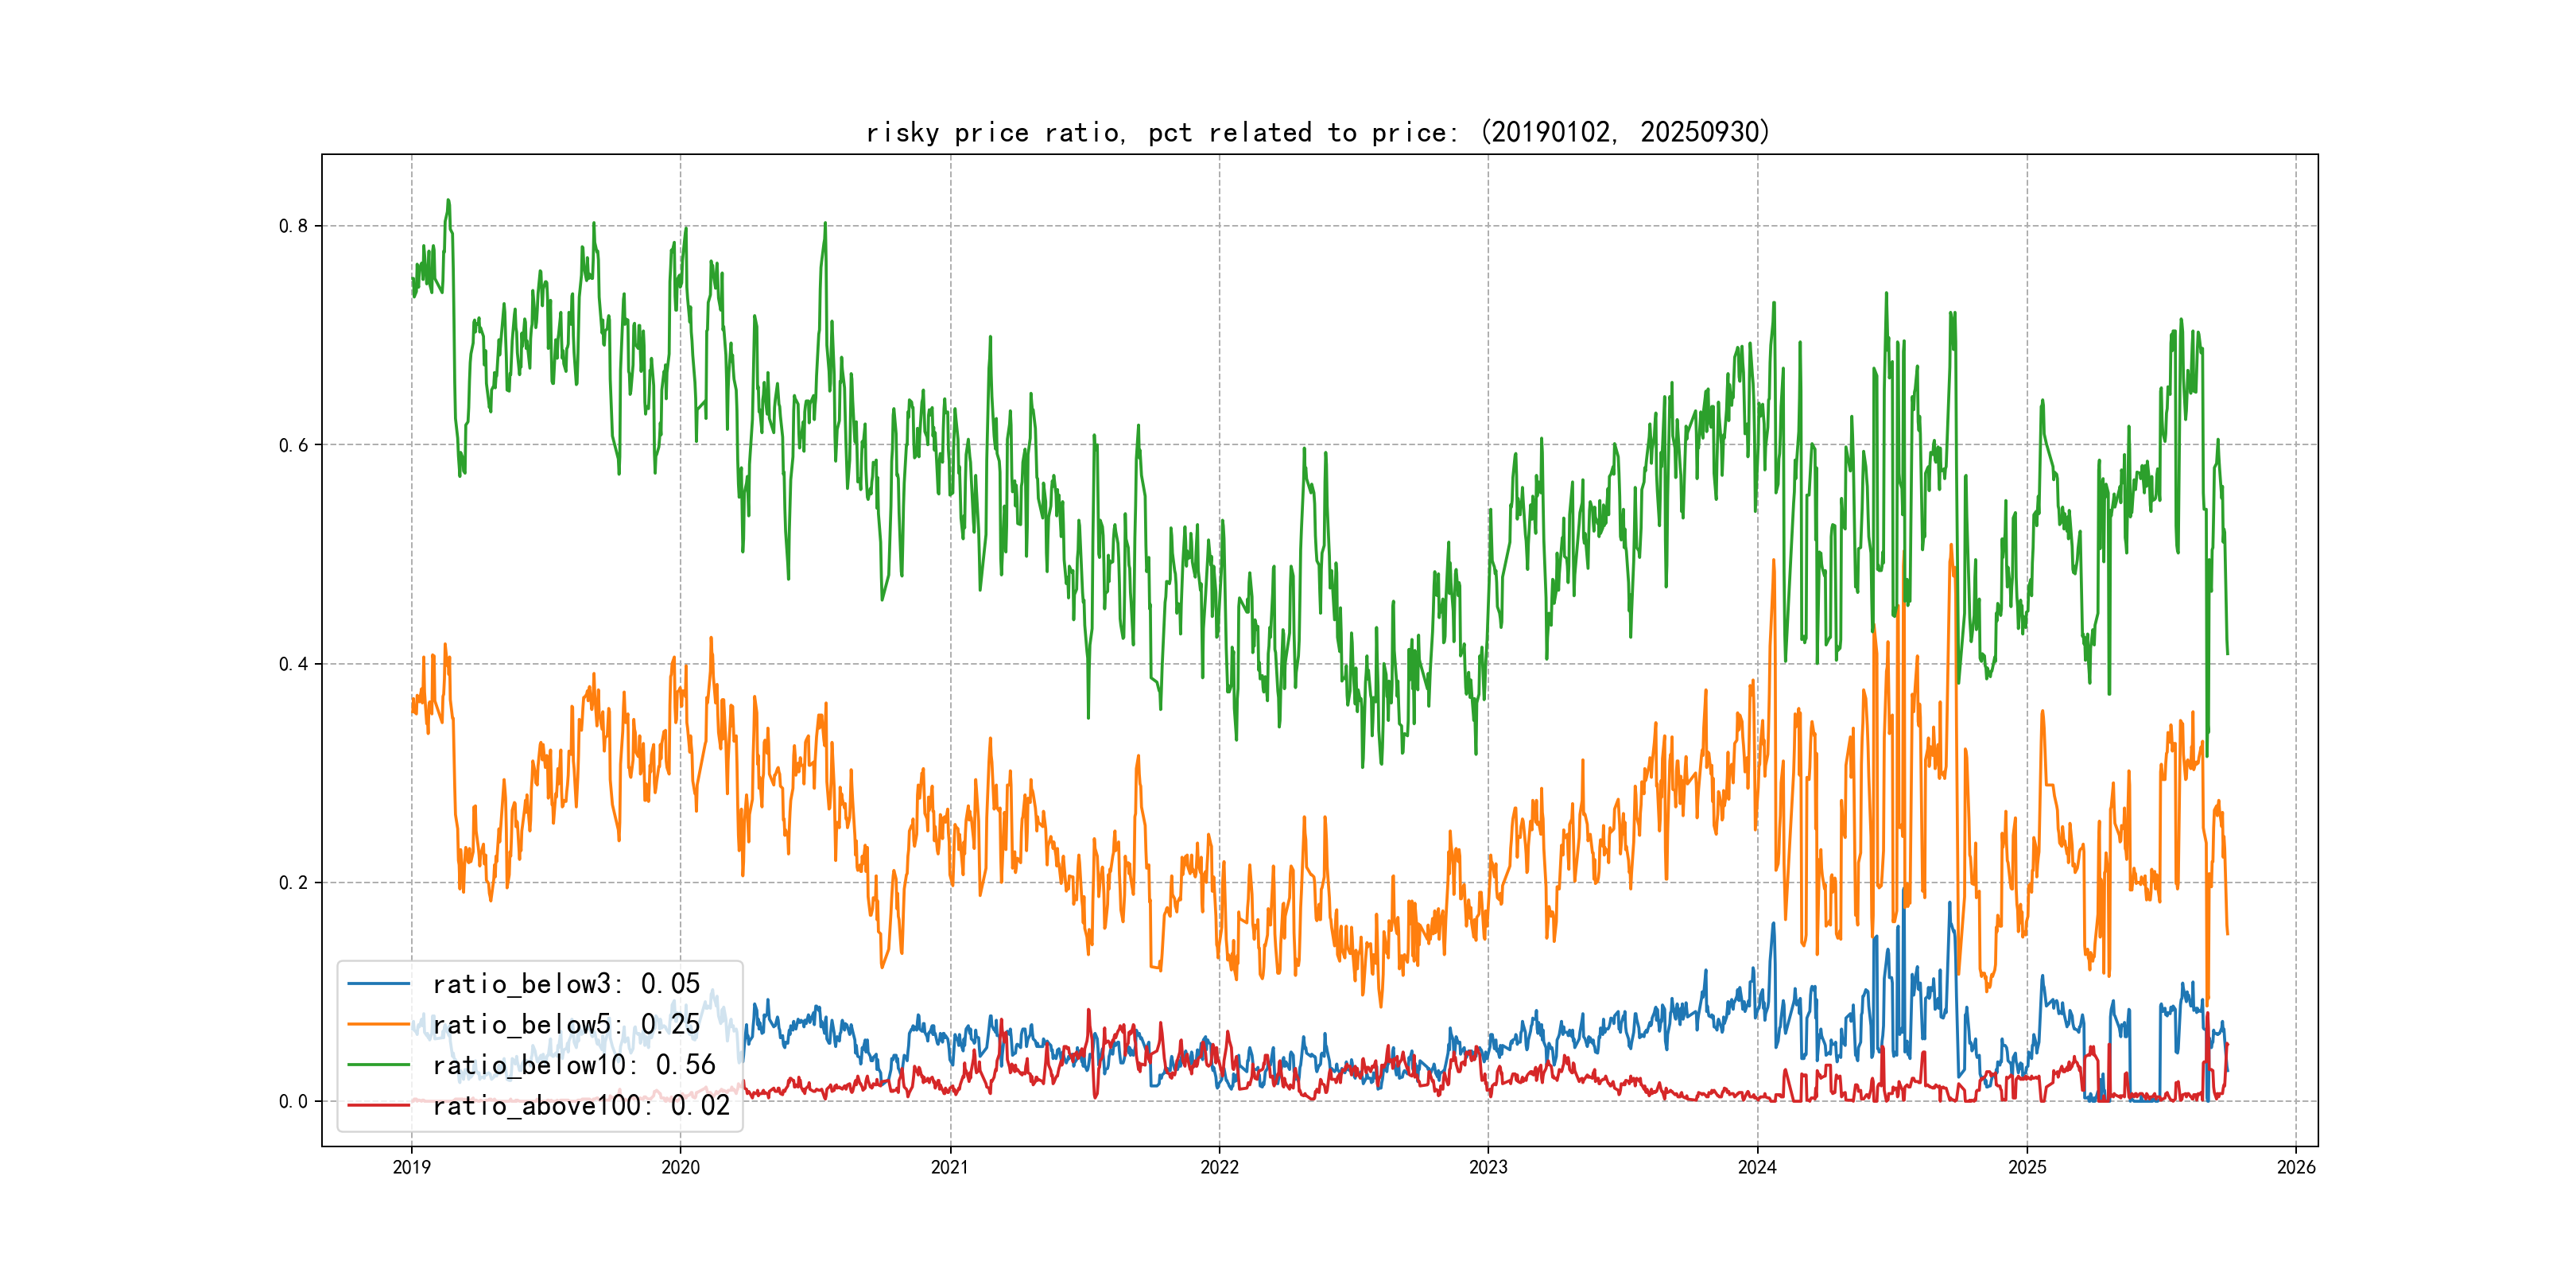Click the 2019 x-axis tick label
This screenshot has height=1288, width=2576.
[x=411, y=1167]
